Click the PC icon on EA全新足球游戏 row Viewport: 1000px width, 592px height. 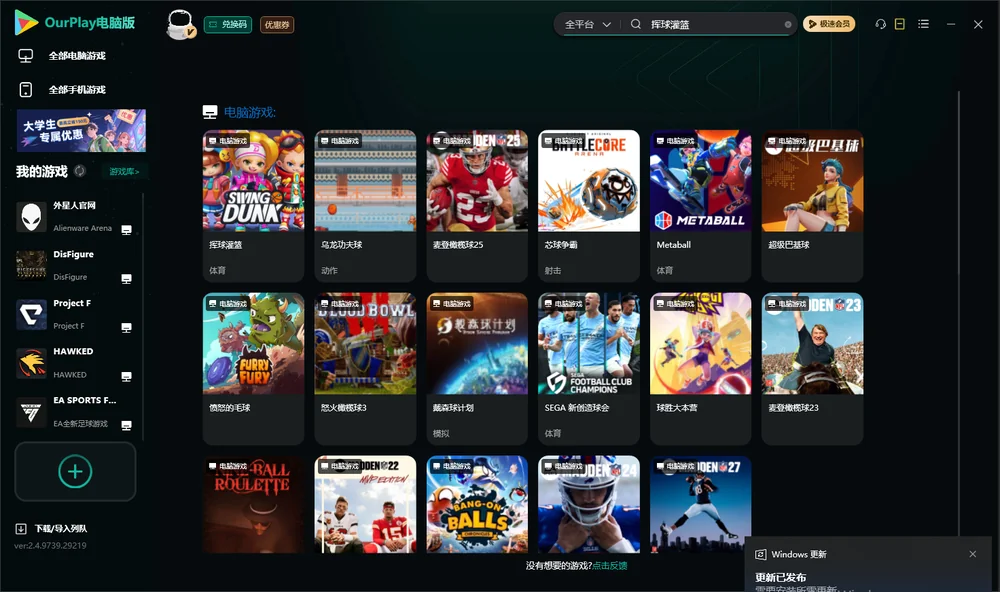pyautogui.click(x=126, y=426)
